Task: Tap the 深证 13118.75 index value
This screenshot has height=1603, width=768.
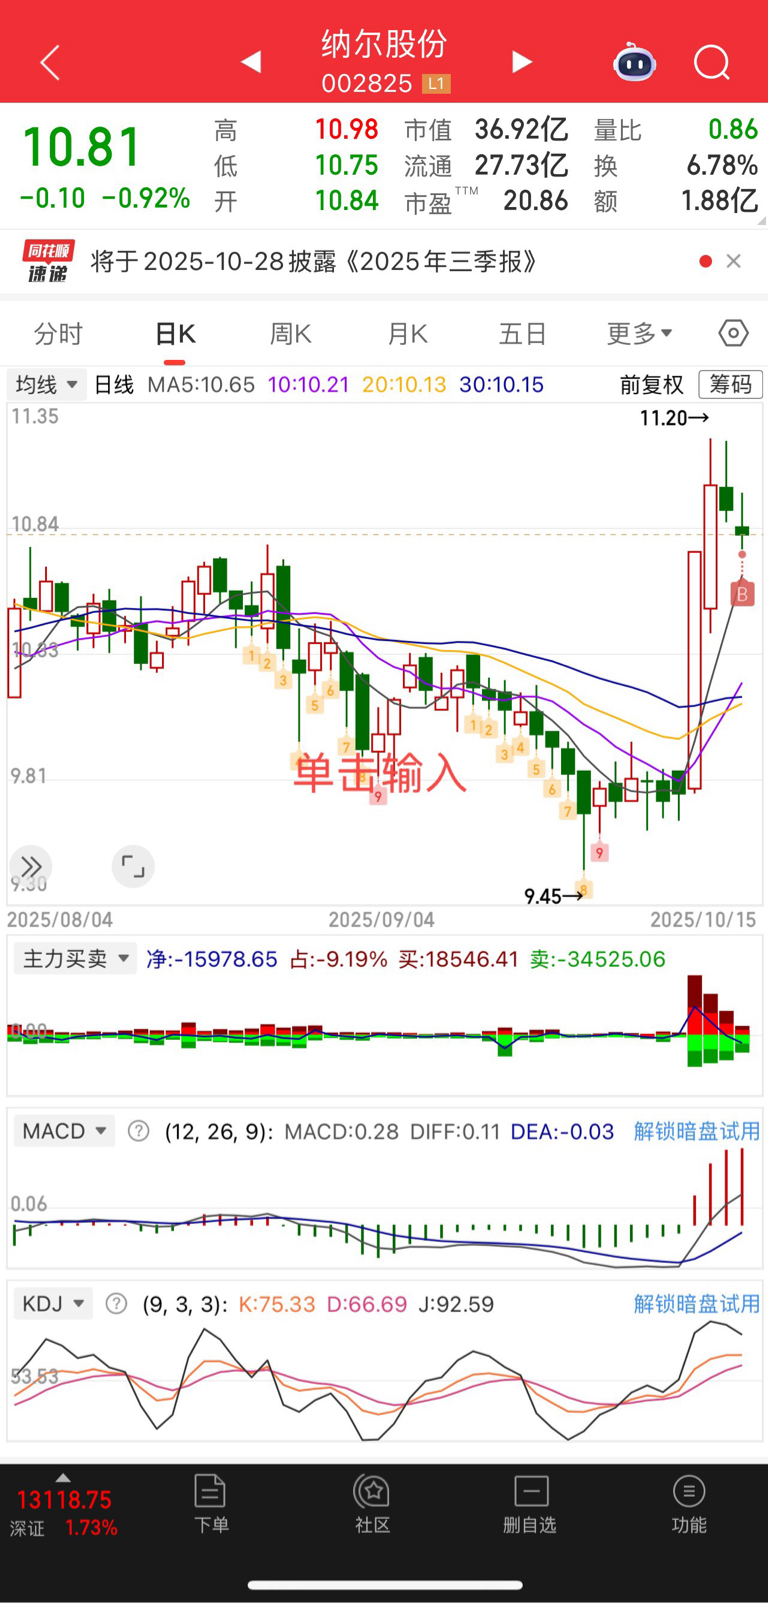Action: (64, 1500)
